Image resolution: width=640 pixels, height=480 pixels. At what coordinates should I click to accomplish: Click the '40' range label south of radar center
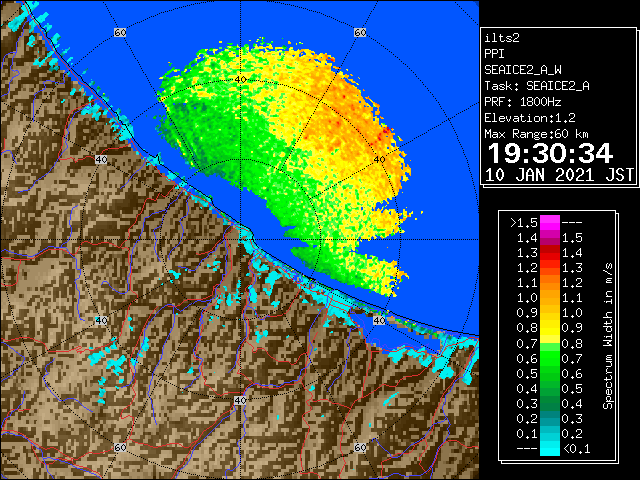click(240, 400)
